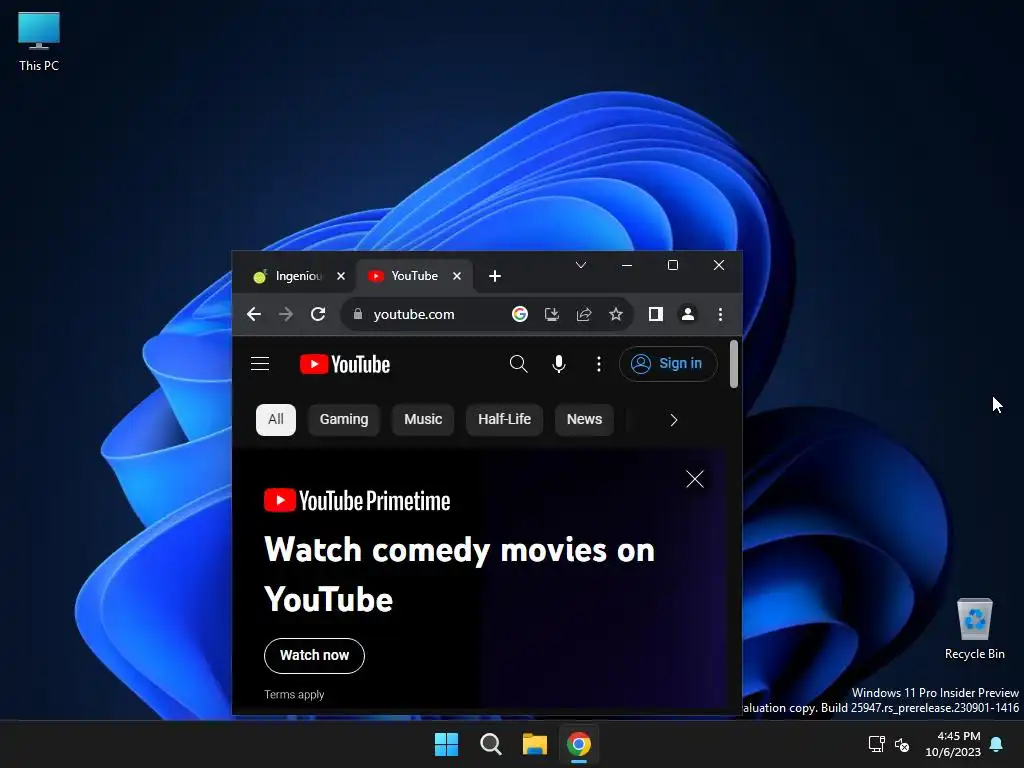
Task: Click the YouTube Primetime logo
Action: [357, 501]
